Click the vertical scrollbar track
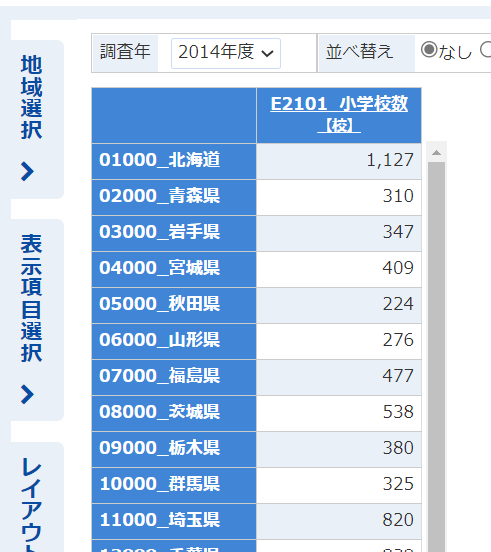Viewport: 491px width, 552px height. point(437,356)
